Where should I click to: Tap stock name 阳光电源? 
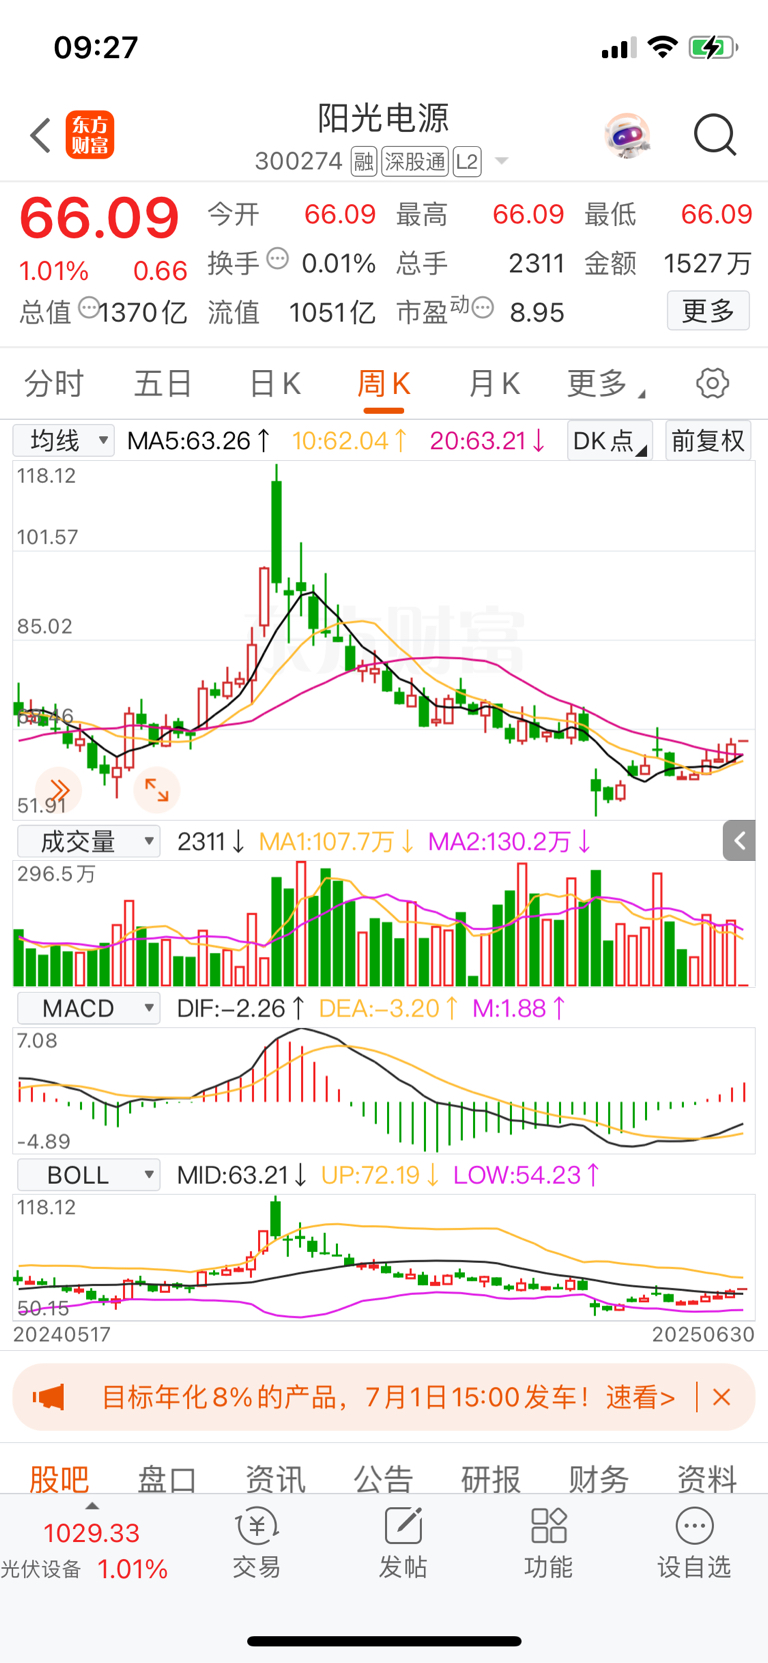pos(383,118)
